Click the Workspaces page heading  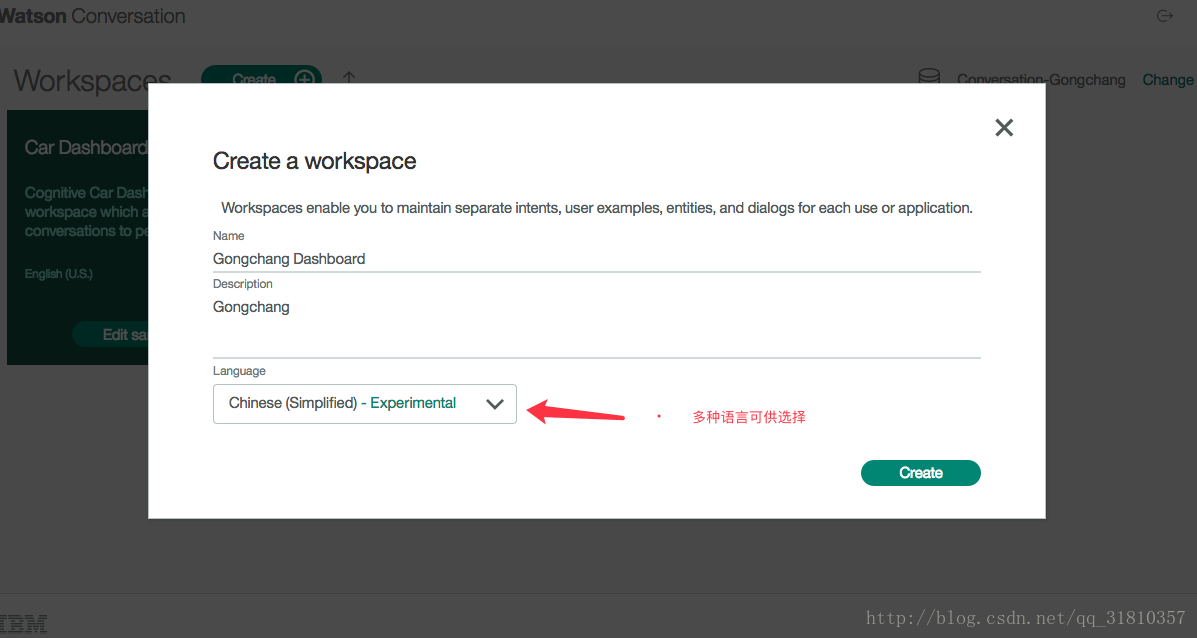click(x=92, y=80)
